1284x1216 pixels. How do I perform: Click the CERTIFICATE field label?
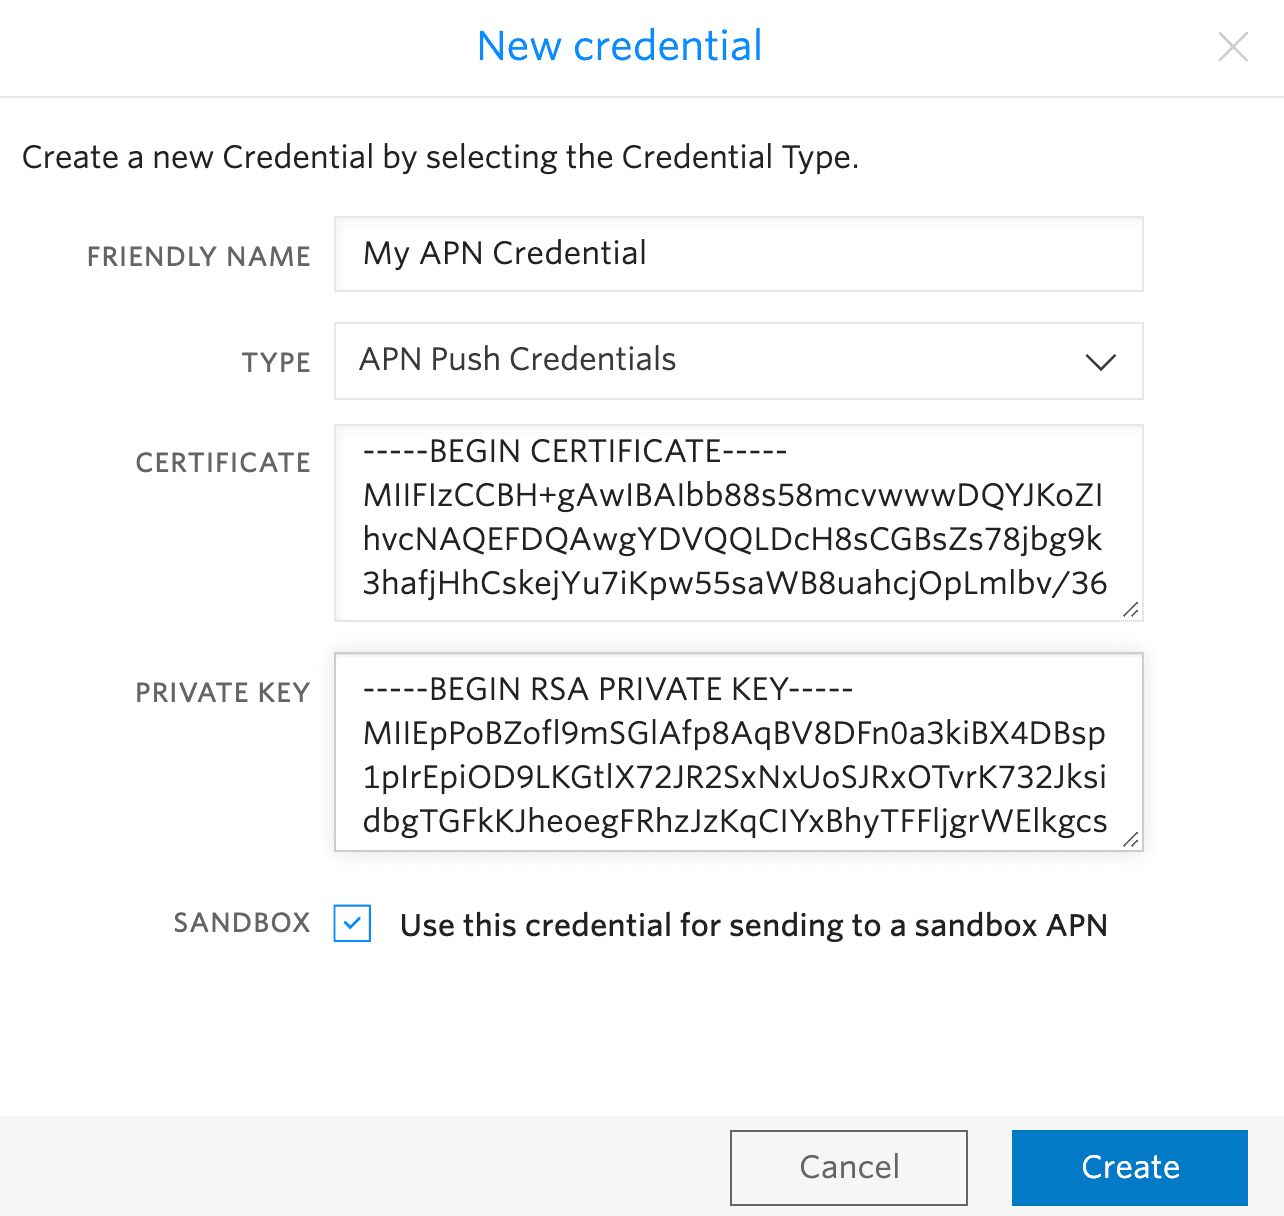pos(223,462)
